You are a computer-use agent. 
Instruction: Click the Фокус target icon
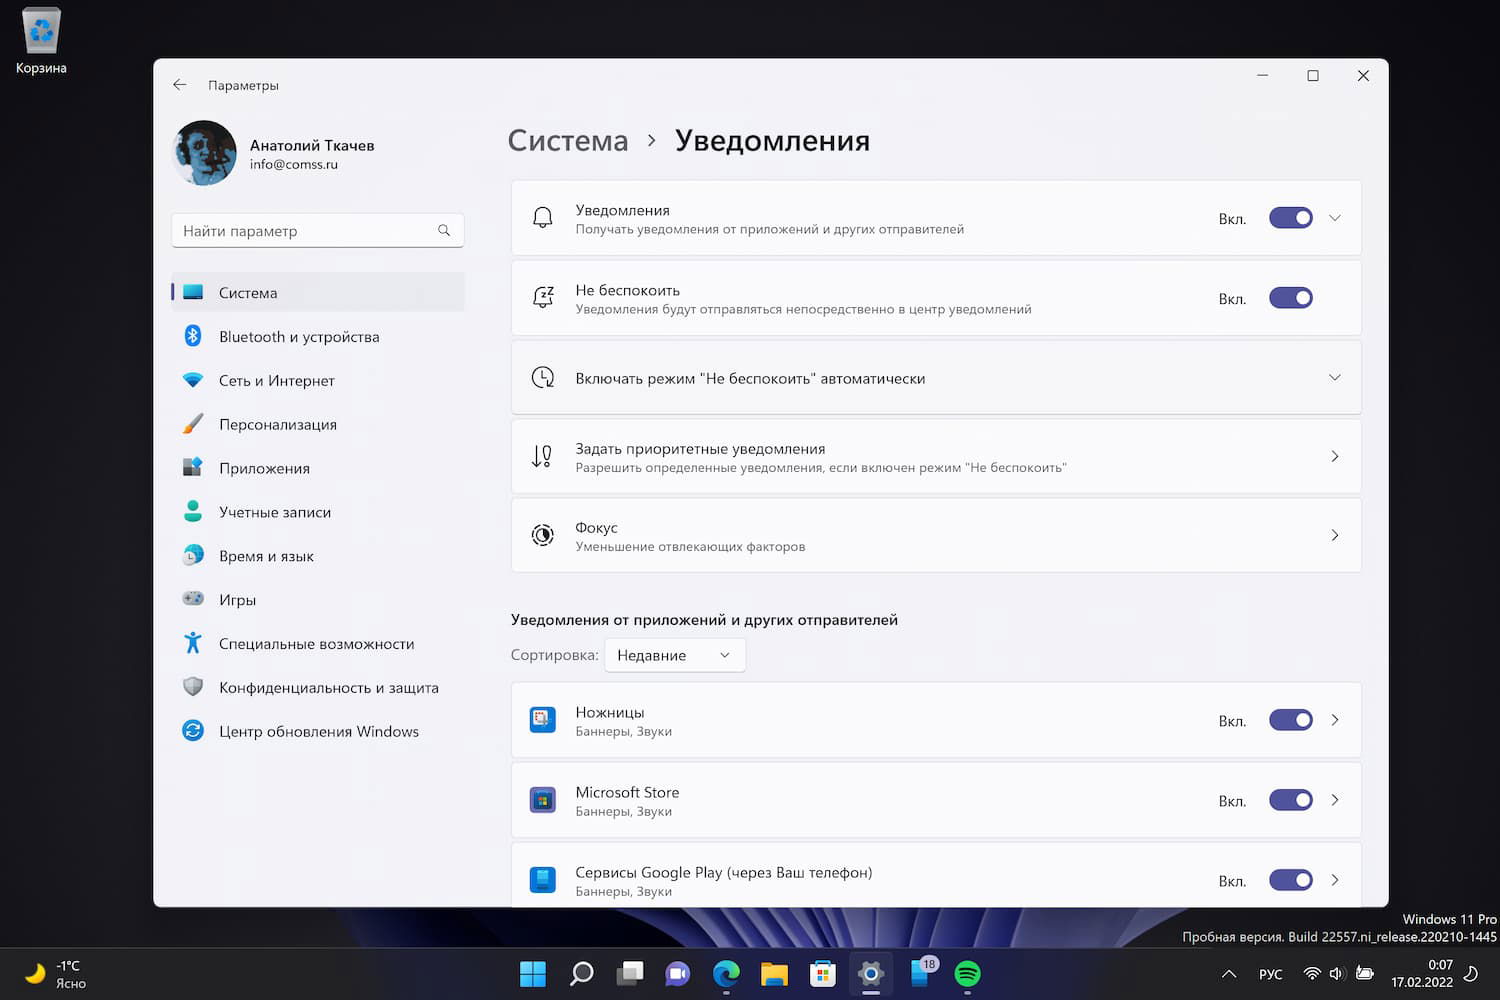543,535
